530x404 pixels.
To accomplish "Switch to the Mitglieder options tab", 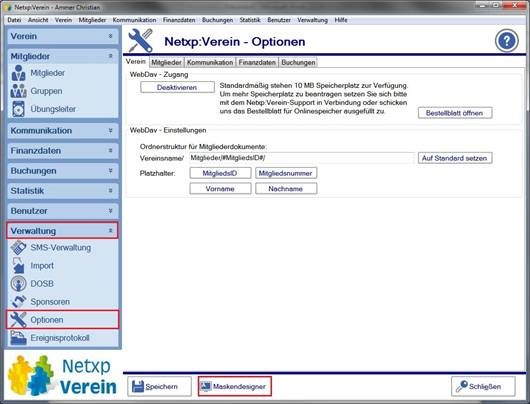I will [166, 62].
